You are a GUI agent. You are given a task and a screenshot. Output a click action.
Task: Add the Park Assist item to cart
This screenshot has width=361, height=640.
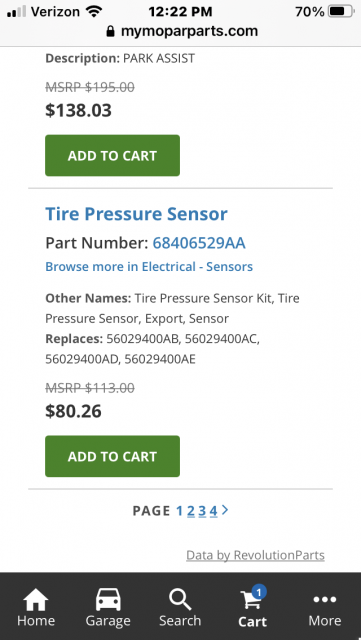pyautogui.click(x=112, y=156)
